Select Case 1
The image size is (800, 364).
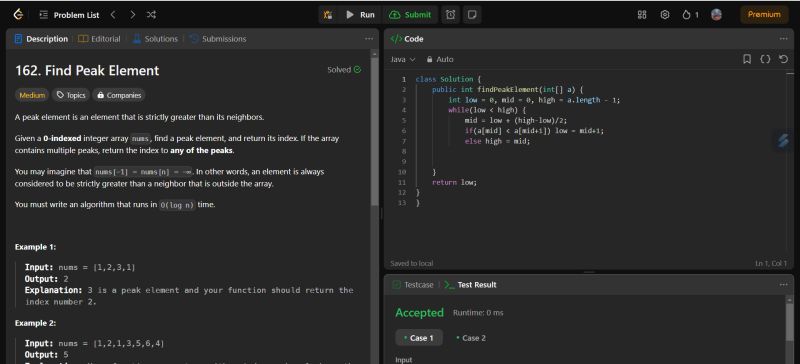pos(419,338)
